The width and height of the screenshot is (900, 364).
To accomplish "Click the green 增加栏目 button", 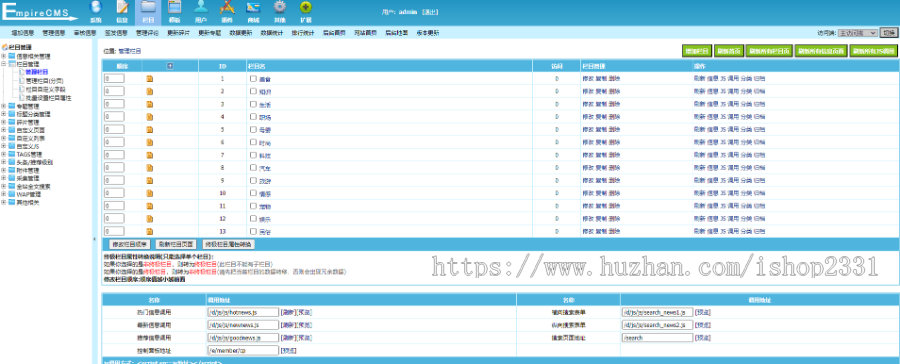I will tap(697, 51).
